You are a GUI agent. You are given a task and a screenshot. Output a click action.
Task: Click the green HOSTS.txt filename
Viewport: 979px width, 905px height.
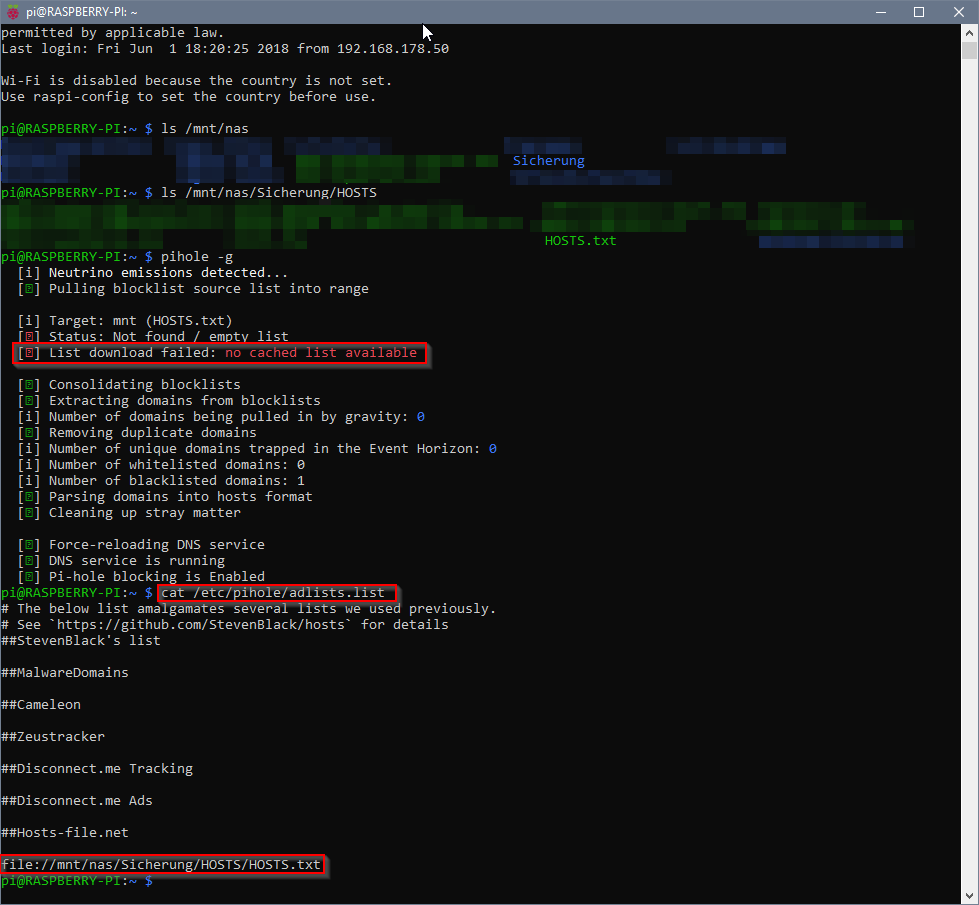point(580,241)
